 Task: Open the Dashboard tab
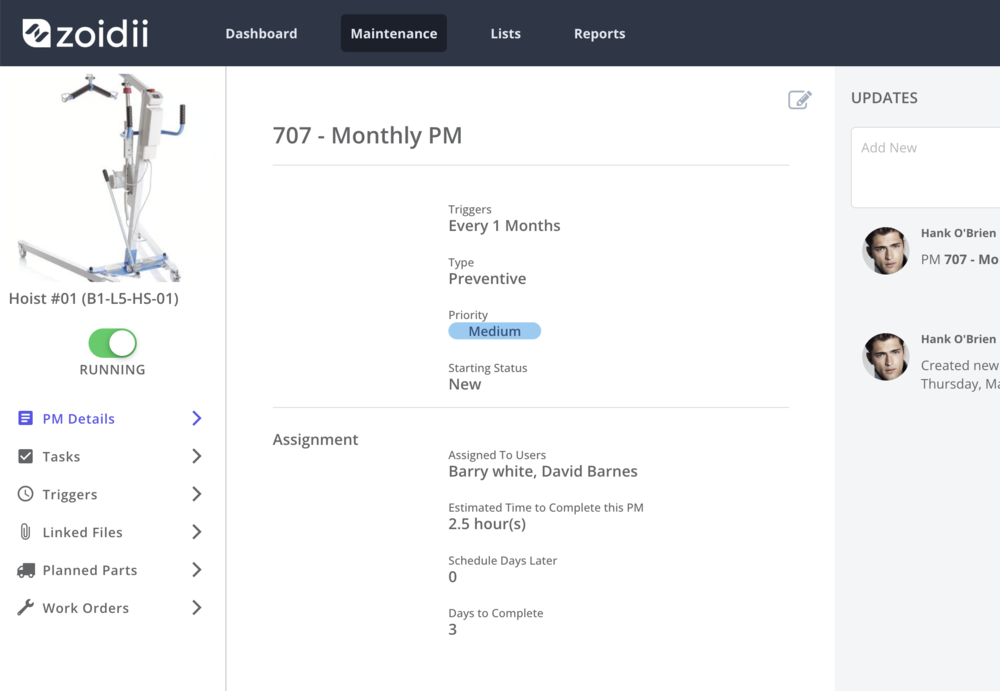click(x=261, y=34)
